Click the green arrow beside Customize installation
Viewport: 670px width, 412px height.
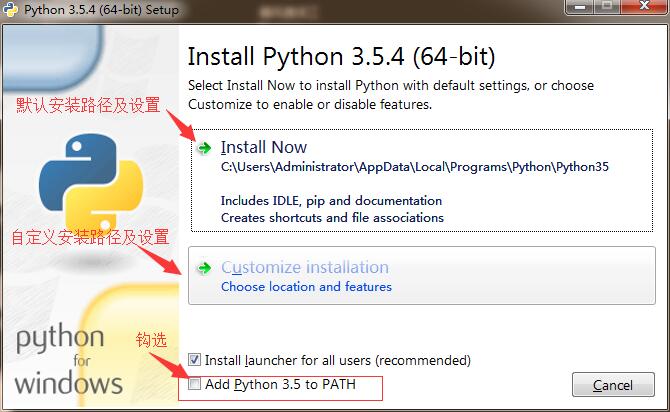point(205,268)
